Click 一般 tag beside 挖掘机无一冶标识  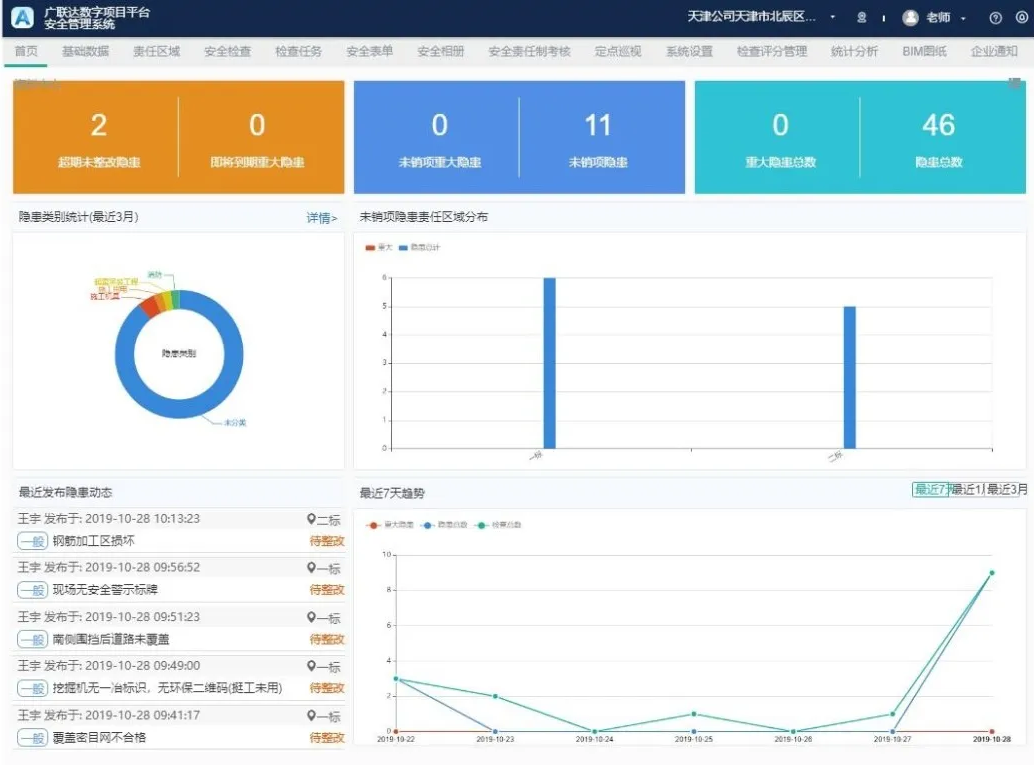[x=32, y=688]
